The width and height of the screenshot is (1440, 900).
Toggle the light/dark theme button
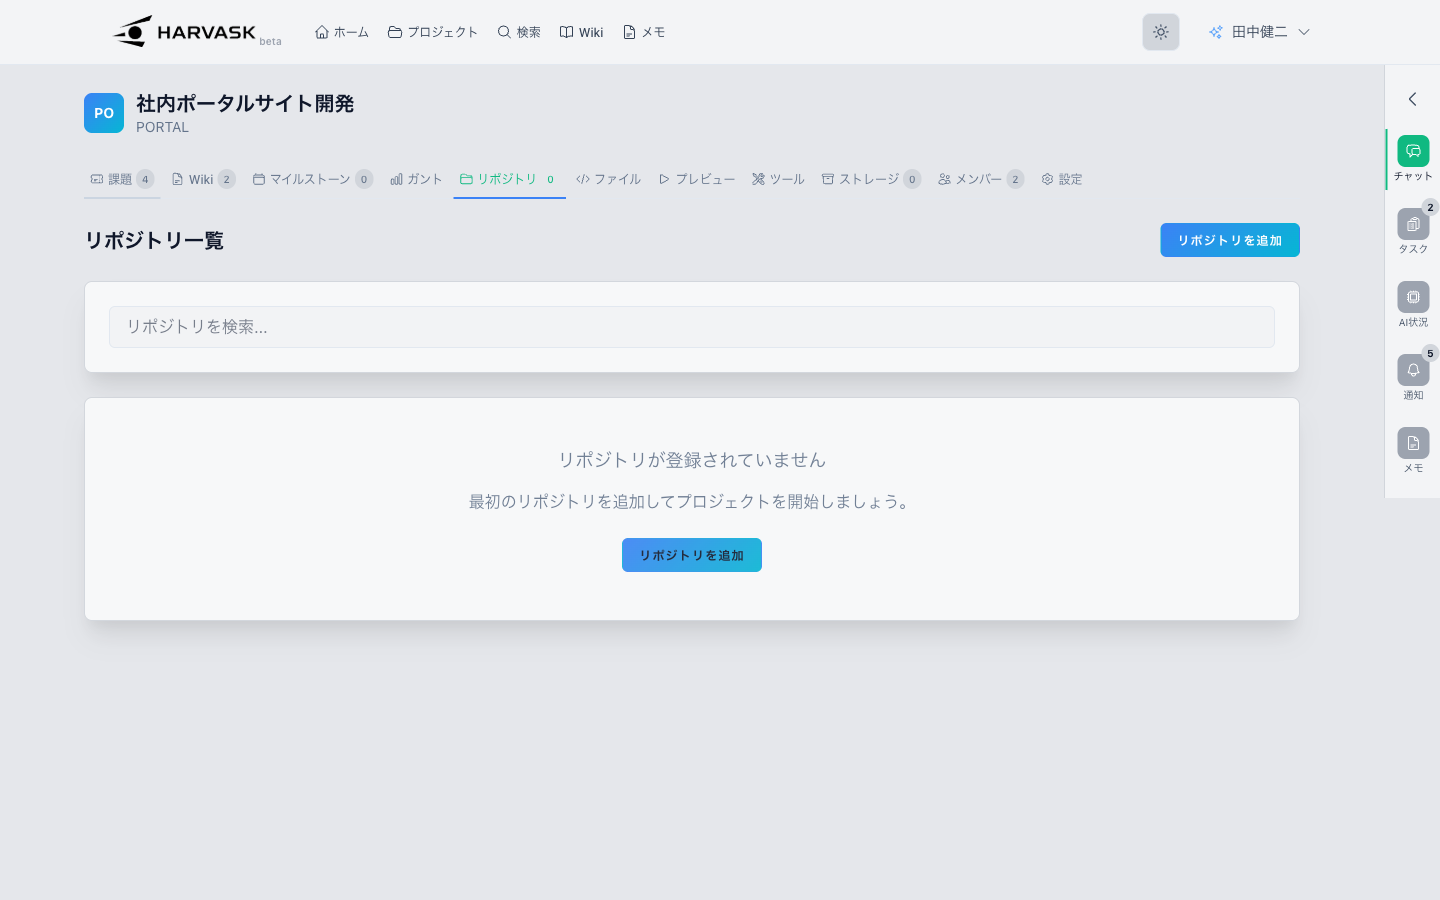point(1160,32)
